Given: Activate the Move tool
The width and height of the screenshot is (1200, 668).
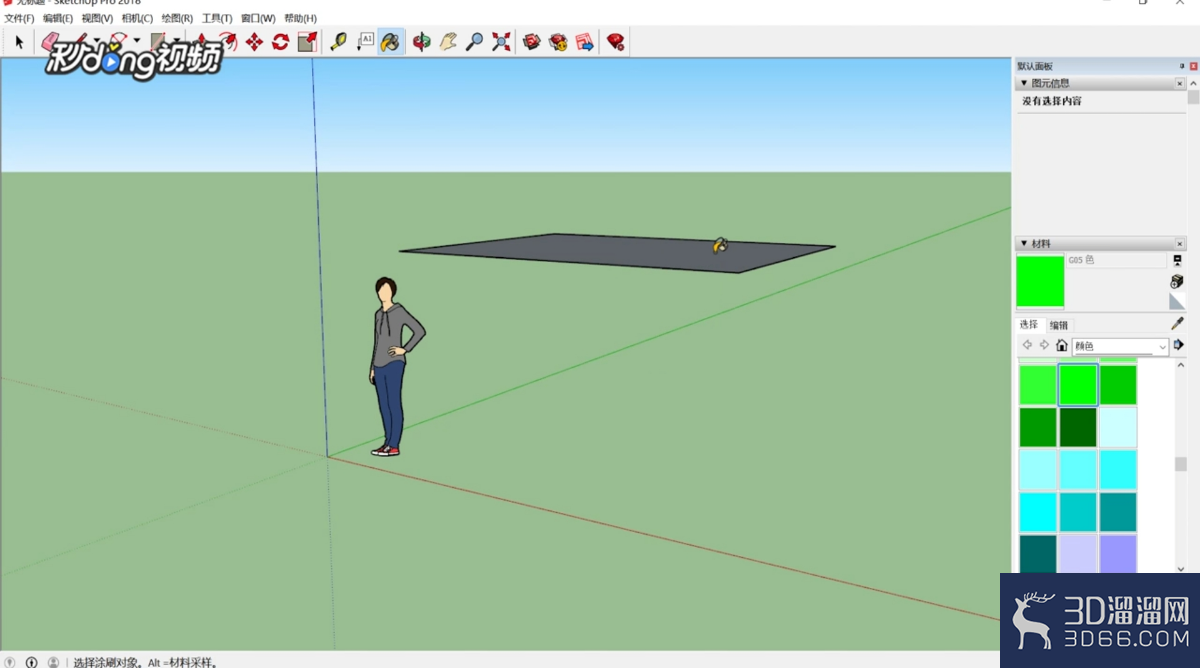Looking at the screenshot, I should click(x=254, y=41).
